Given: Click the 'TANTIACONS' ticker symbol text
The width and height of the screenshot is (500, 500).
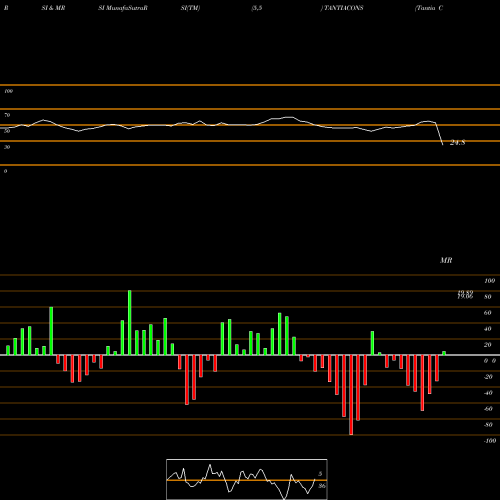Looking at the screenshot, I should tap(344, 8).
